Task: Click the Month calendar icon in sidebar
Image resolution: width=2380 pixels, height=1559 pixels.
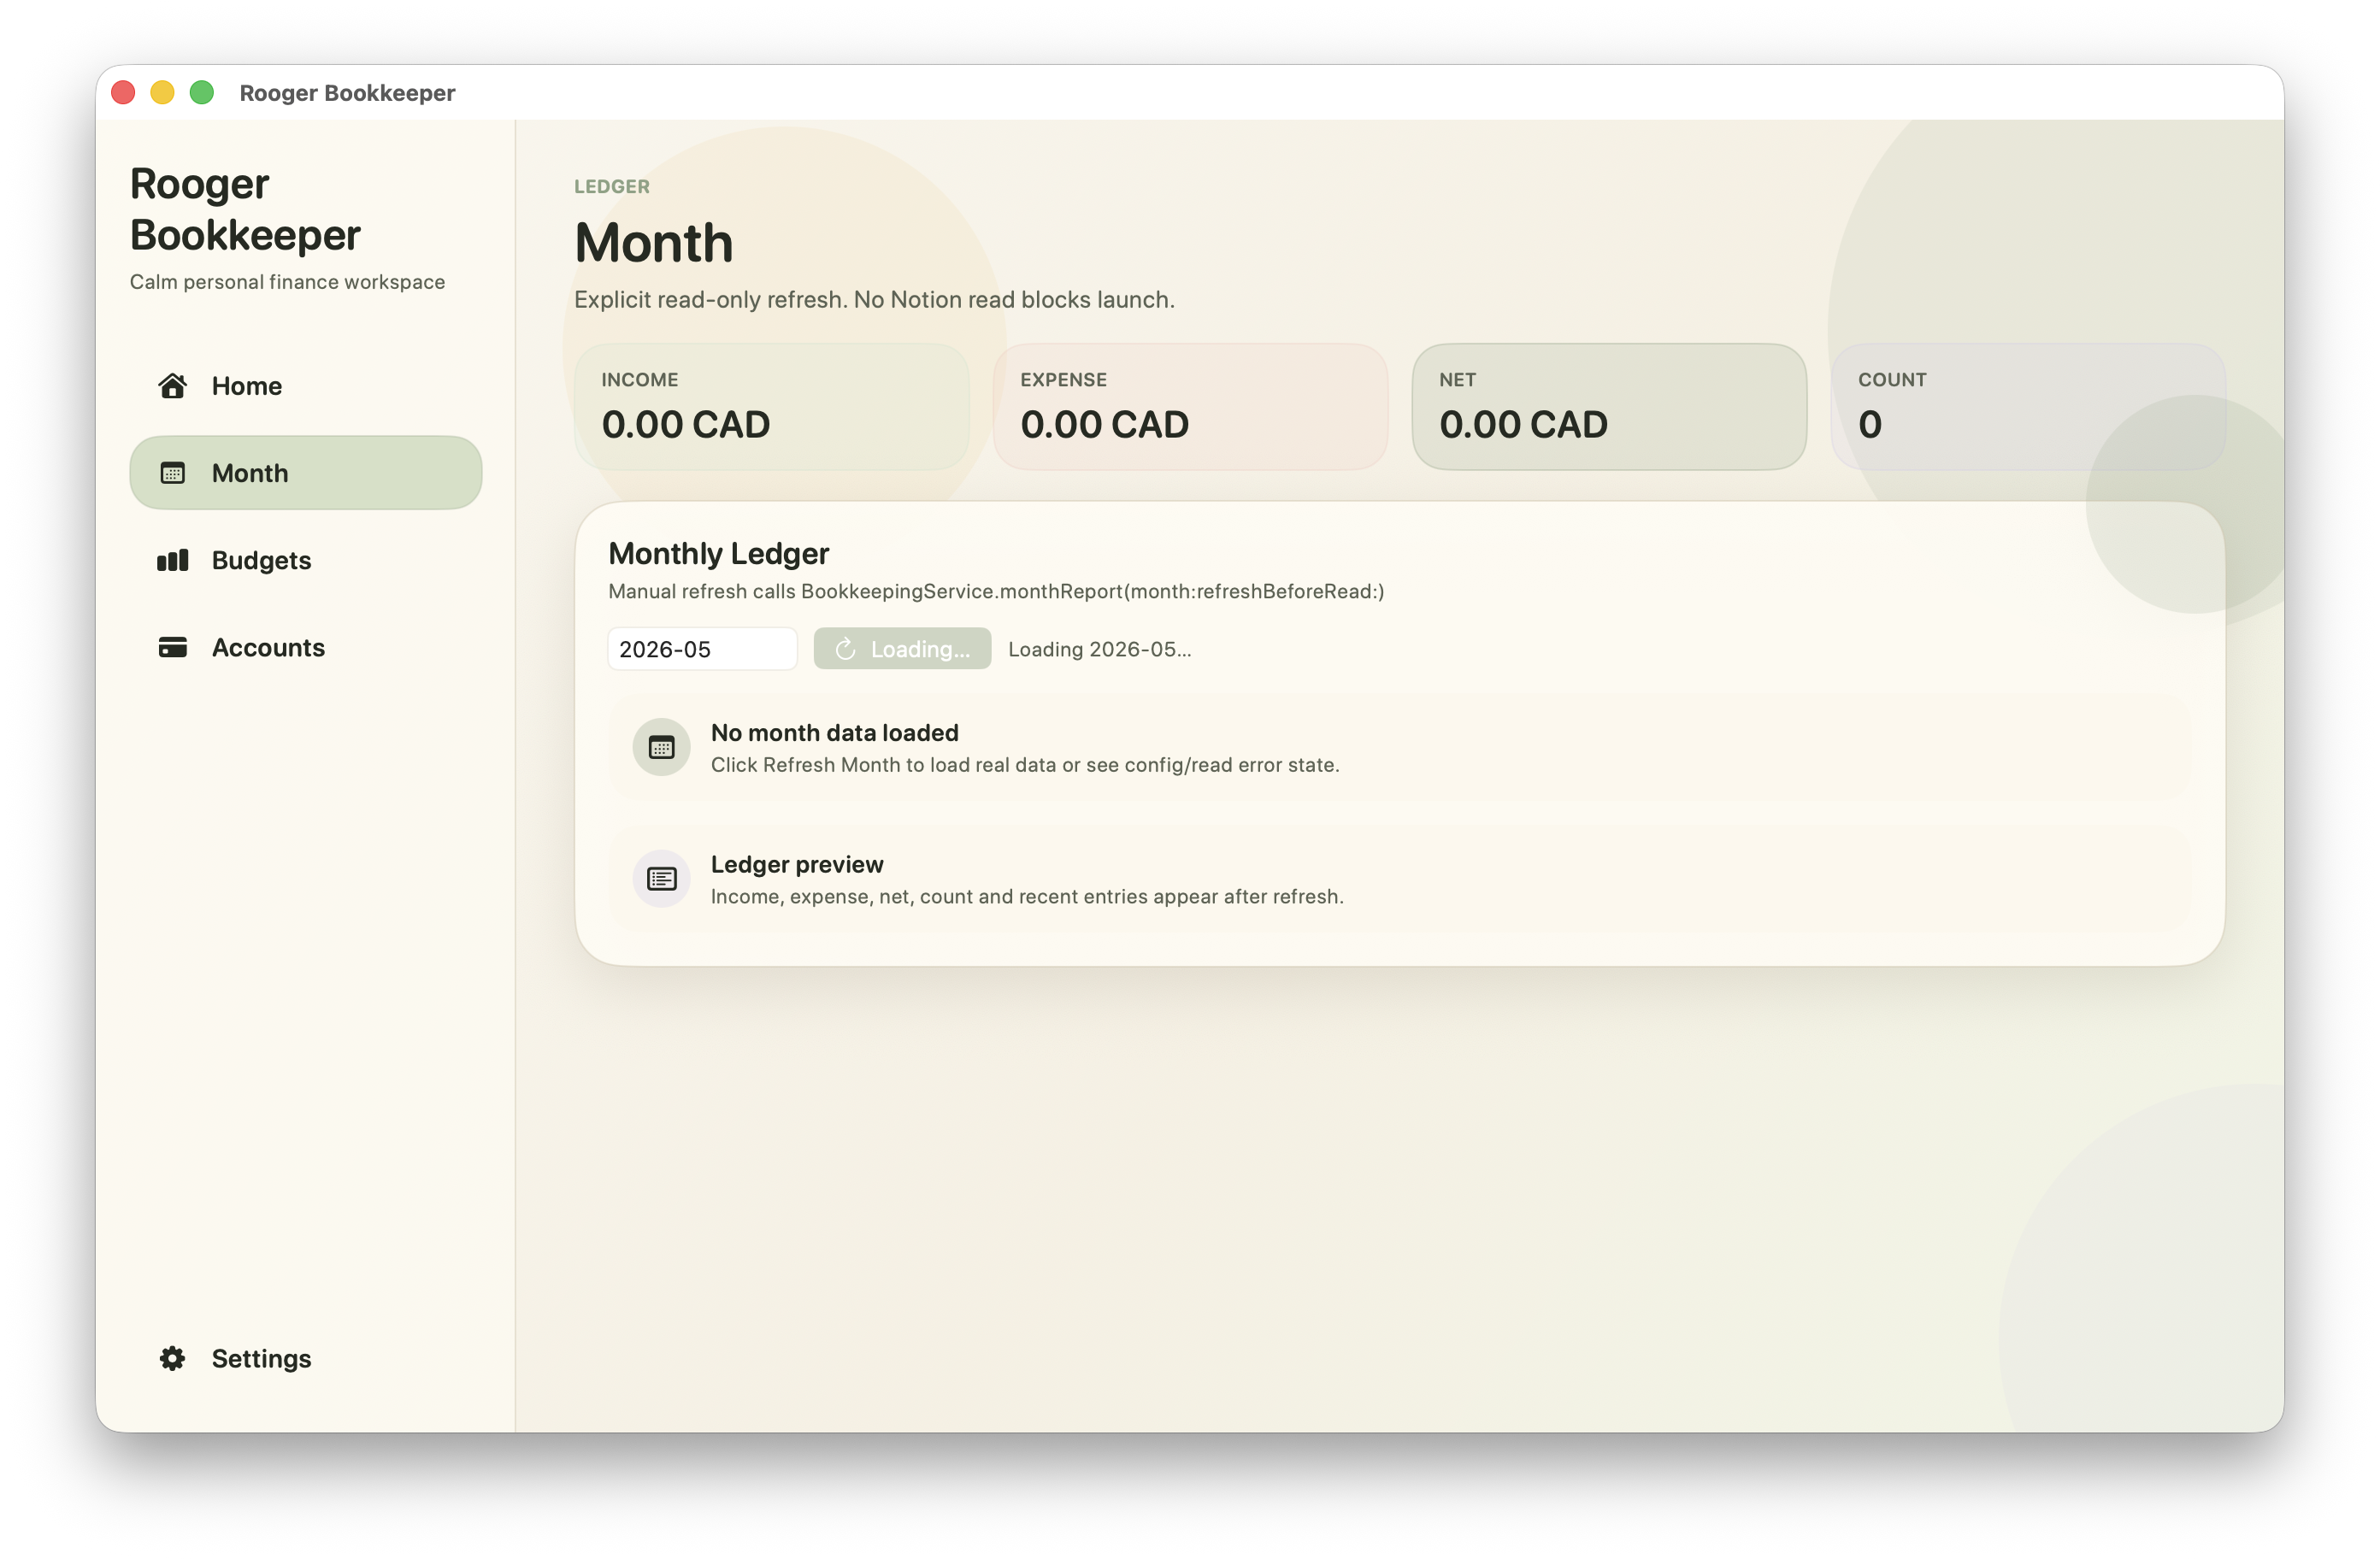Action: pos(172,473)
